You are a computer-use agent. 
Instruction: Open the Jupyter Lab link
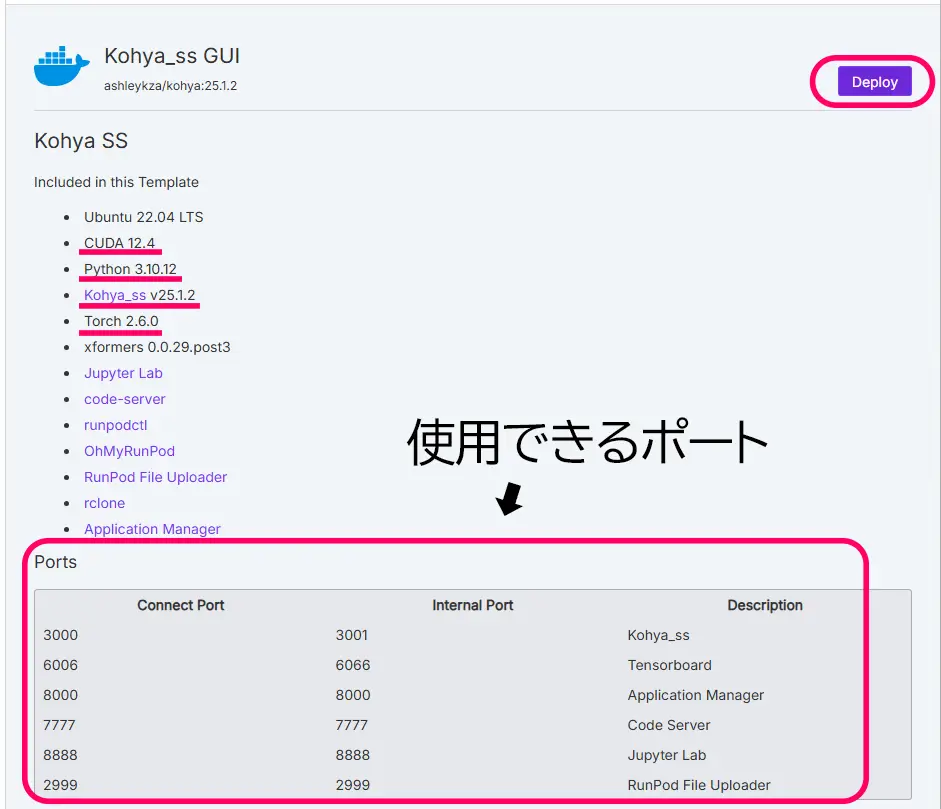pyautogui.click(x=123, y=373)
